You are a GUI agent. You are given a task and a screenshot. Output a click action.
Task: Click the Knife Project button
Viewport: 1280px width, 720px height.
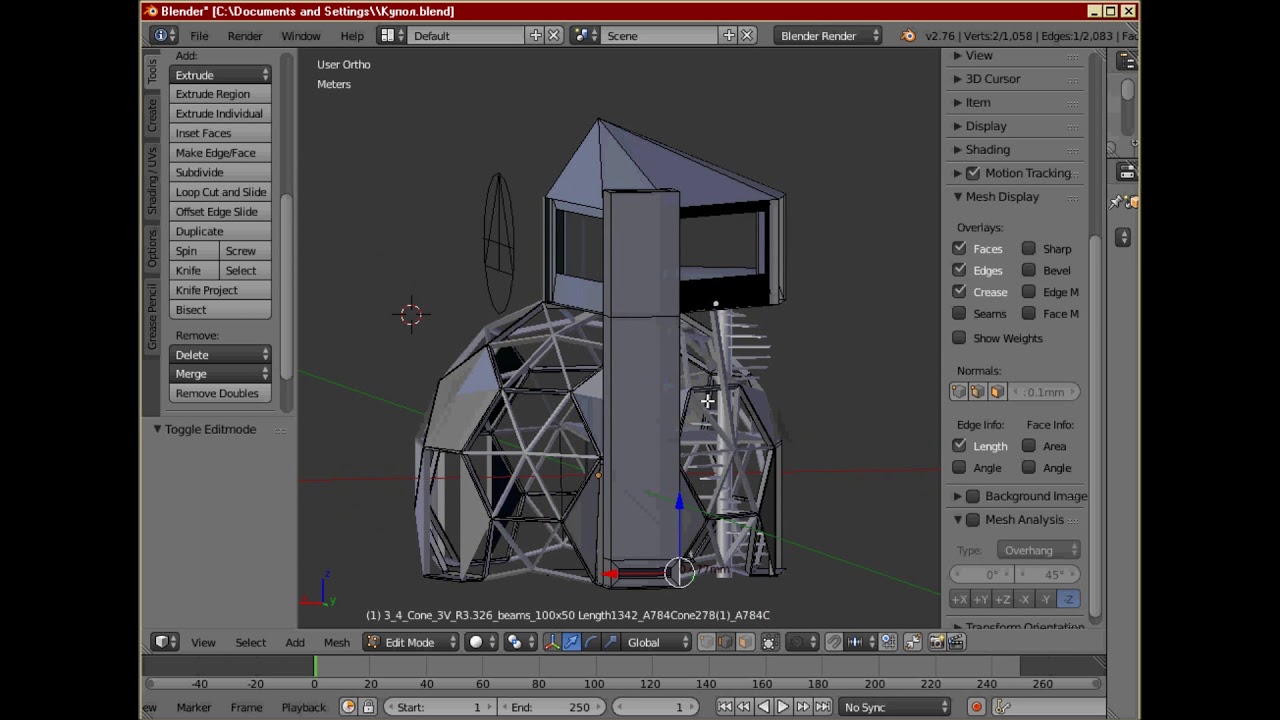pos(220,290)
